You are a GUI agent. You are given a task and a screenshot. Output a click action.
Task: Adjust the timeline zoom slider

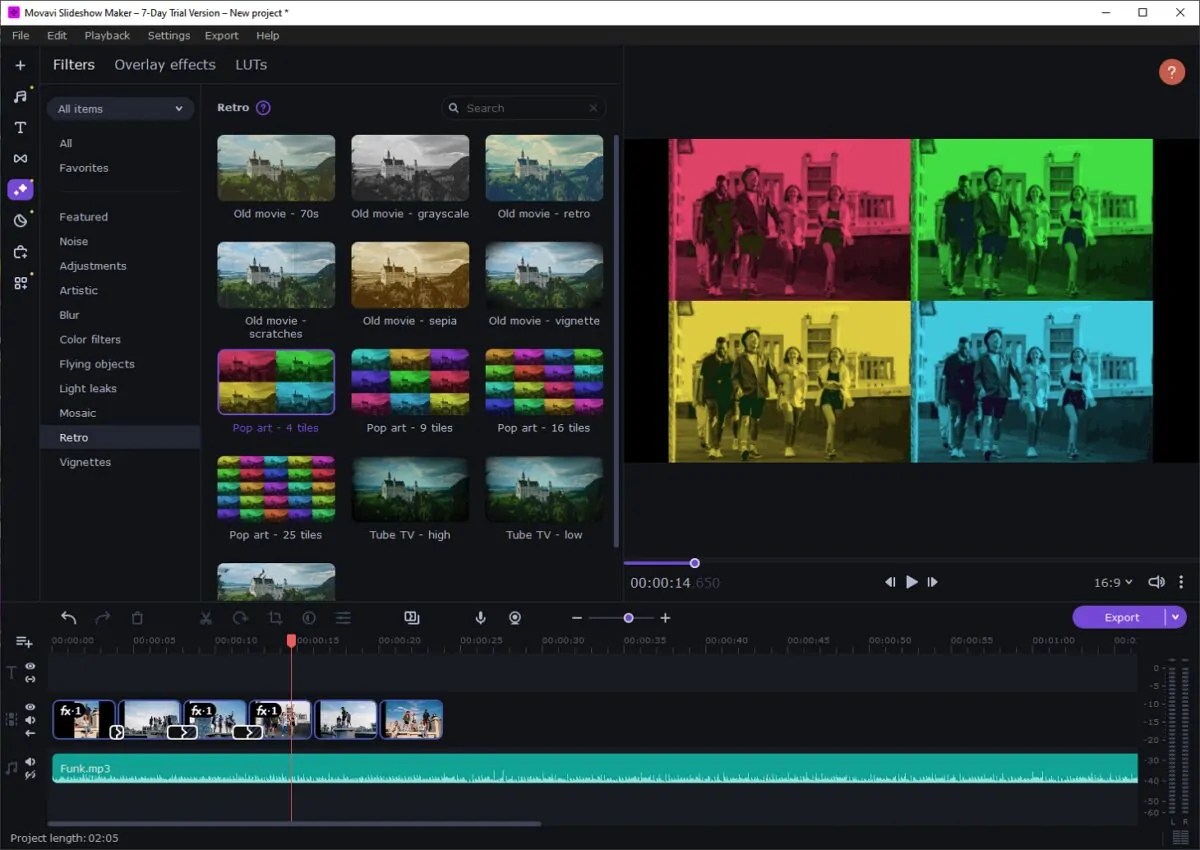tap(628, 618)
